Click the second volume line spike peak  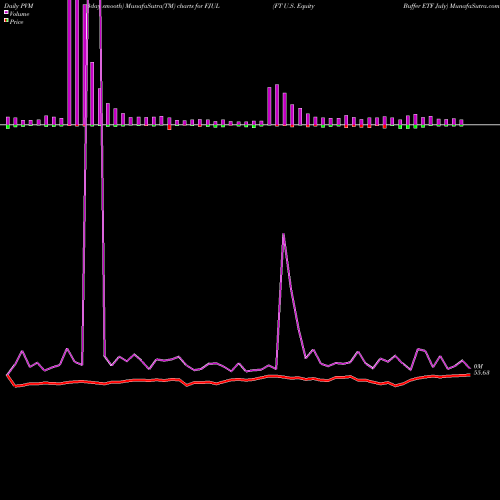283,234
